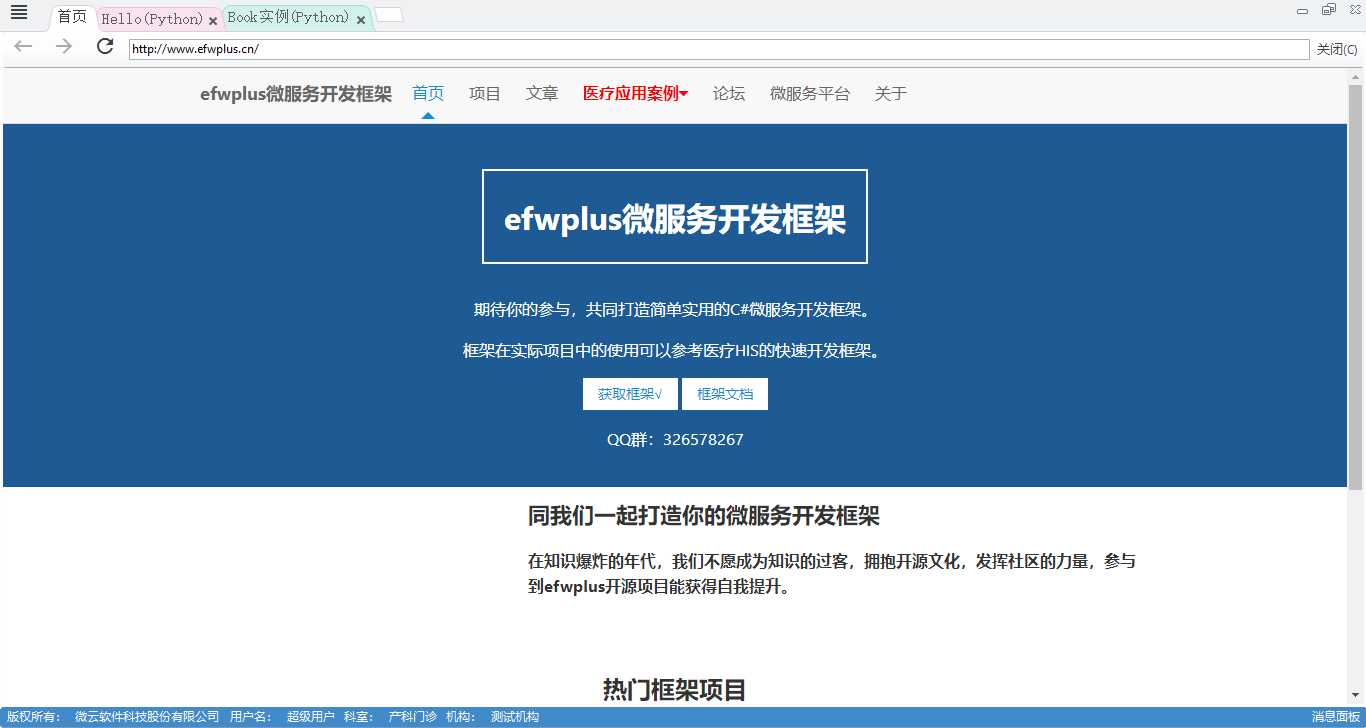The image size is (1366, 728).
Task: Click the forward navigation arrow
Action: click(62, 47)
